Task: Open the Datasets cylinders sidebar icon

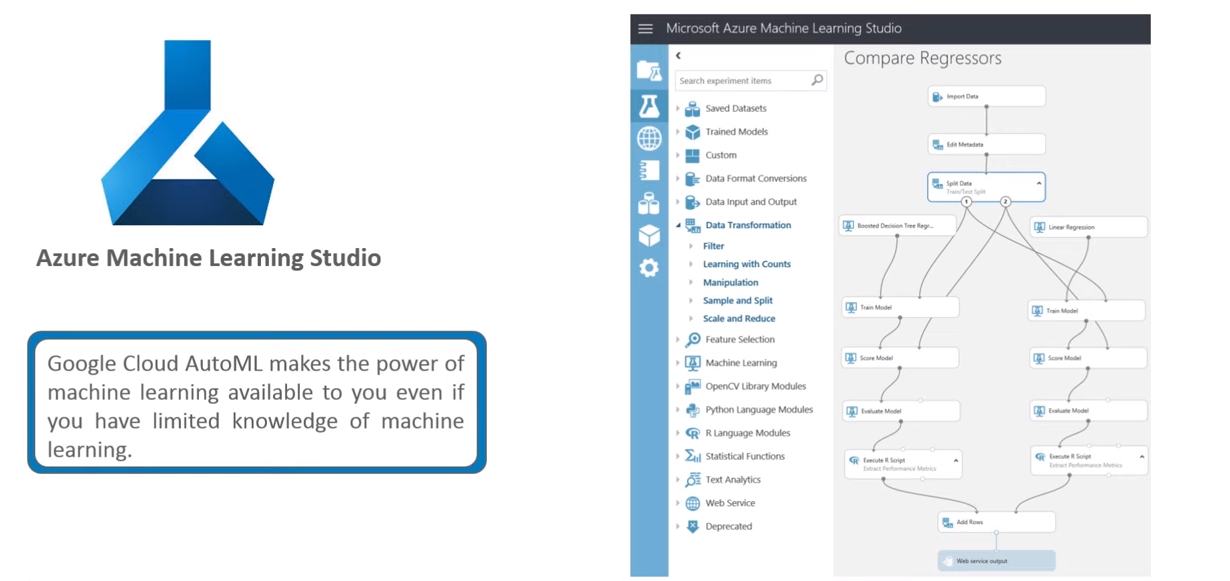Action: (649, 203)
